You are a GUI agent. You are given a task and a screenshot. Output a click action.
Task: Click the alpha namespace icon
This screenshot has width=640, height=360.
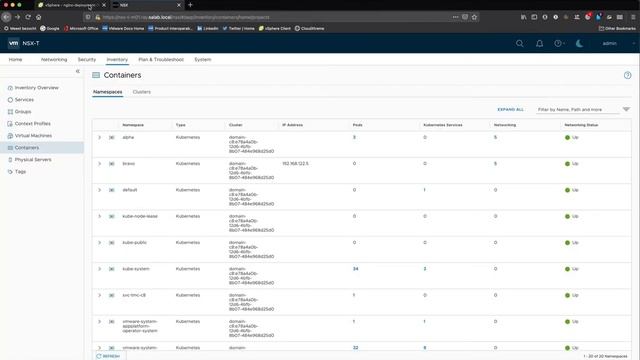(x=111, y=138)
